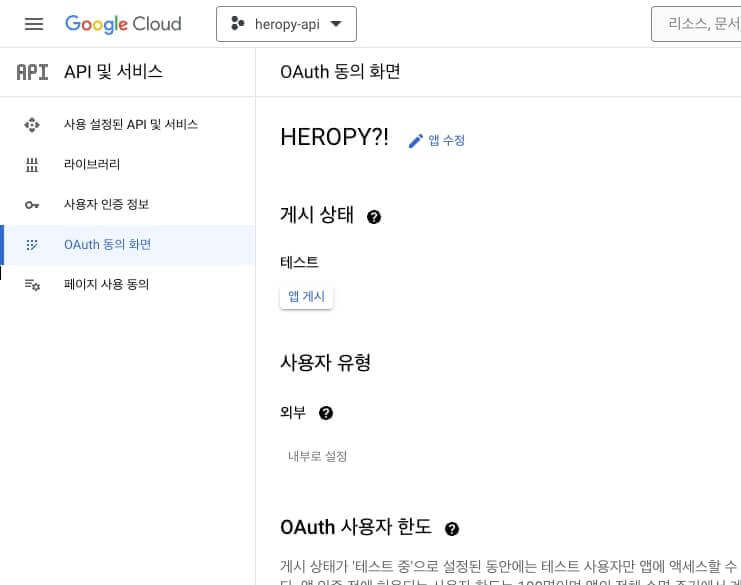Click the key icon for 사용자 인증 정보
This screenshot has width=741, height=585.
tap(32, 205)
